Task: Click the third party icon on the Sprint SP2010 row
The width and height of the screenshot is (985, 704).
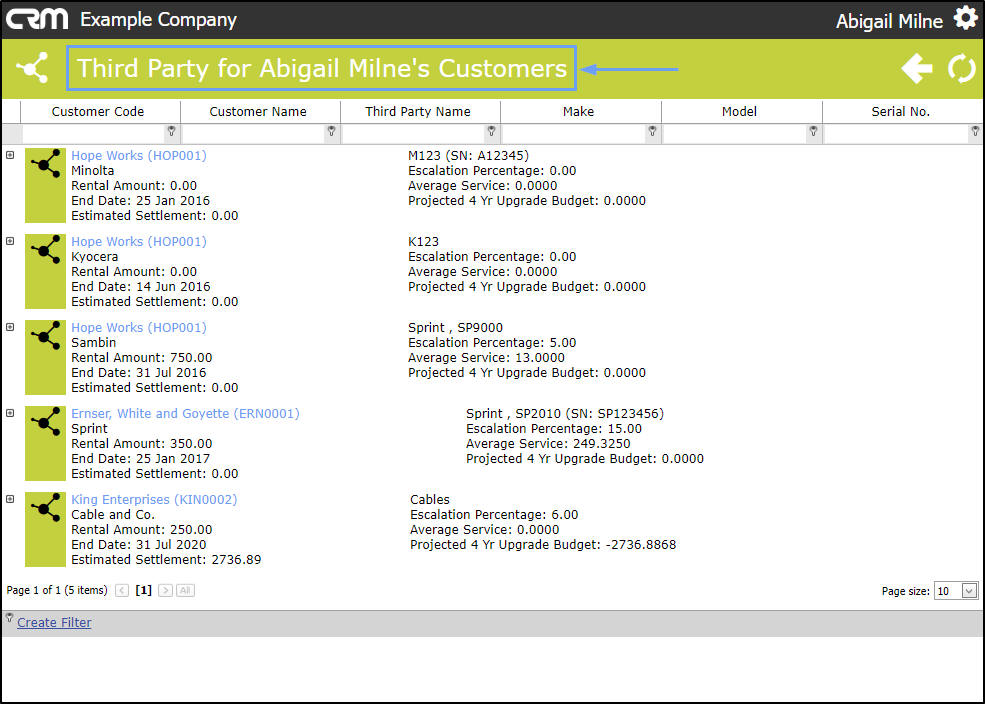Action: [x=45, y=443]
